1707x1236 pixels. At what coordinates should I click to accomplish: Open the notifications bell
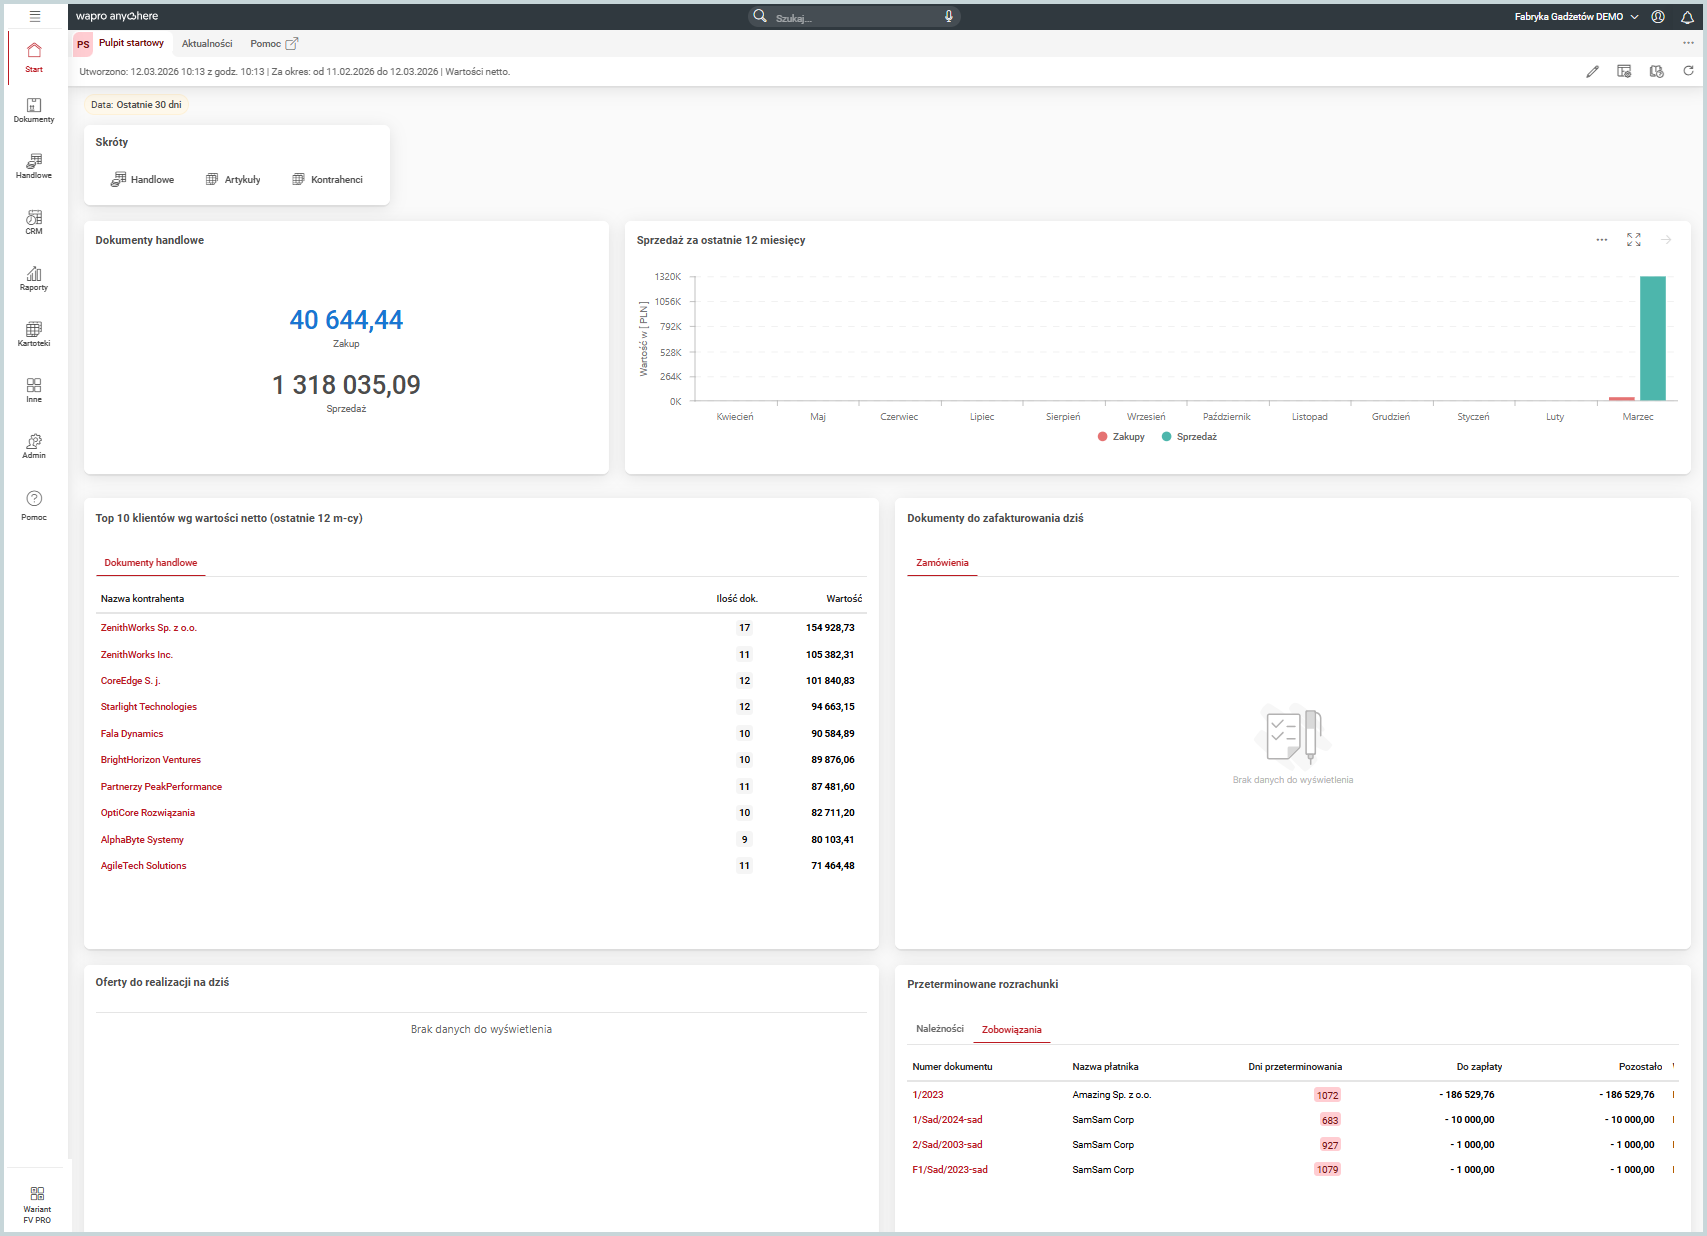1687,16
